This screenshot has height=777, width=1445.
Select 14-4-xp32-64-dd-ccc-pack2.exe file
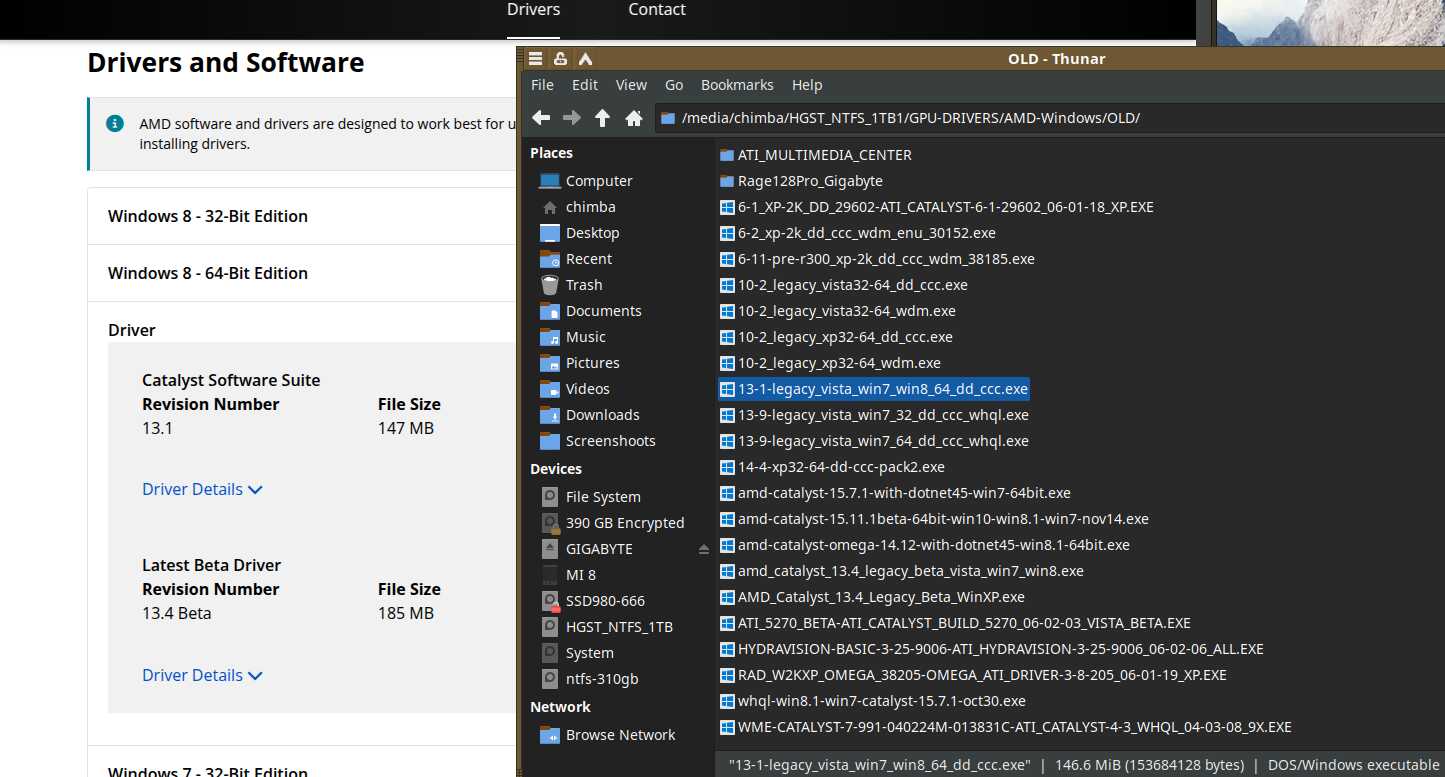coord(840,467)
